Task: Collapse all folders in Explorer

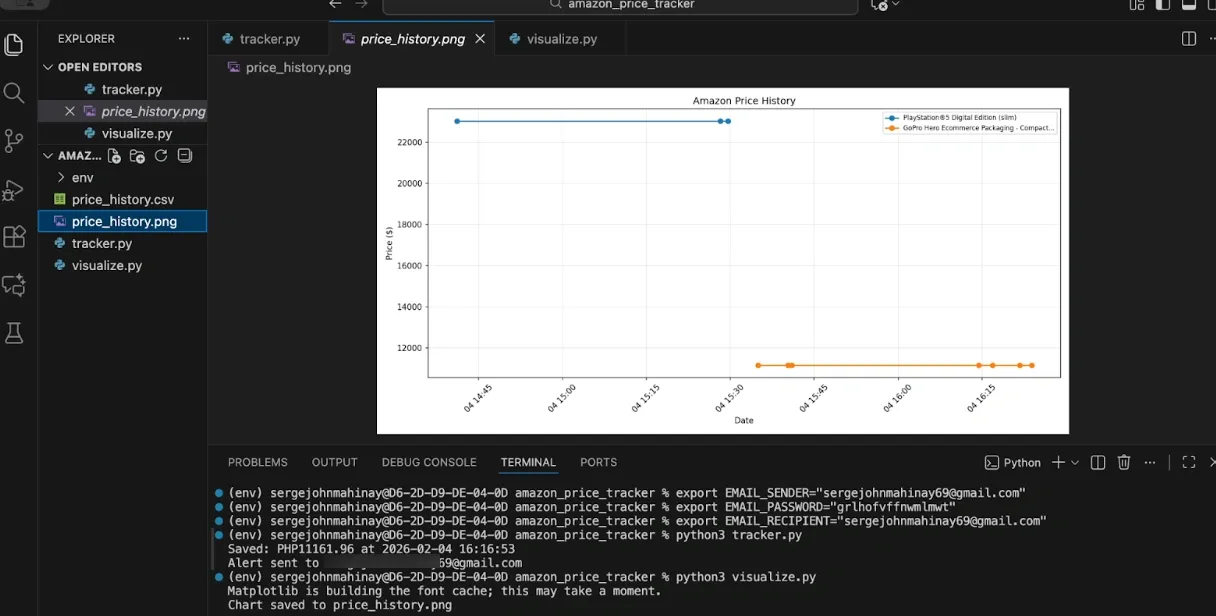Action: (184, 156)
